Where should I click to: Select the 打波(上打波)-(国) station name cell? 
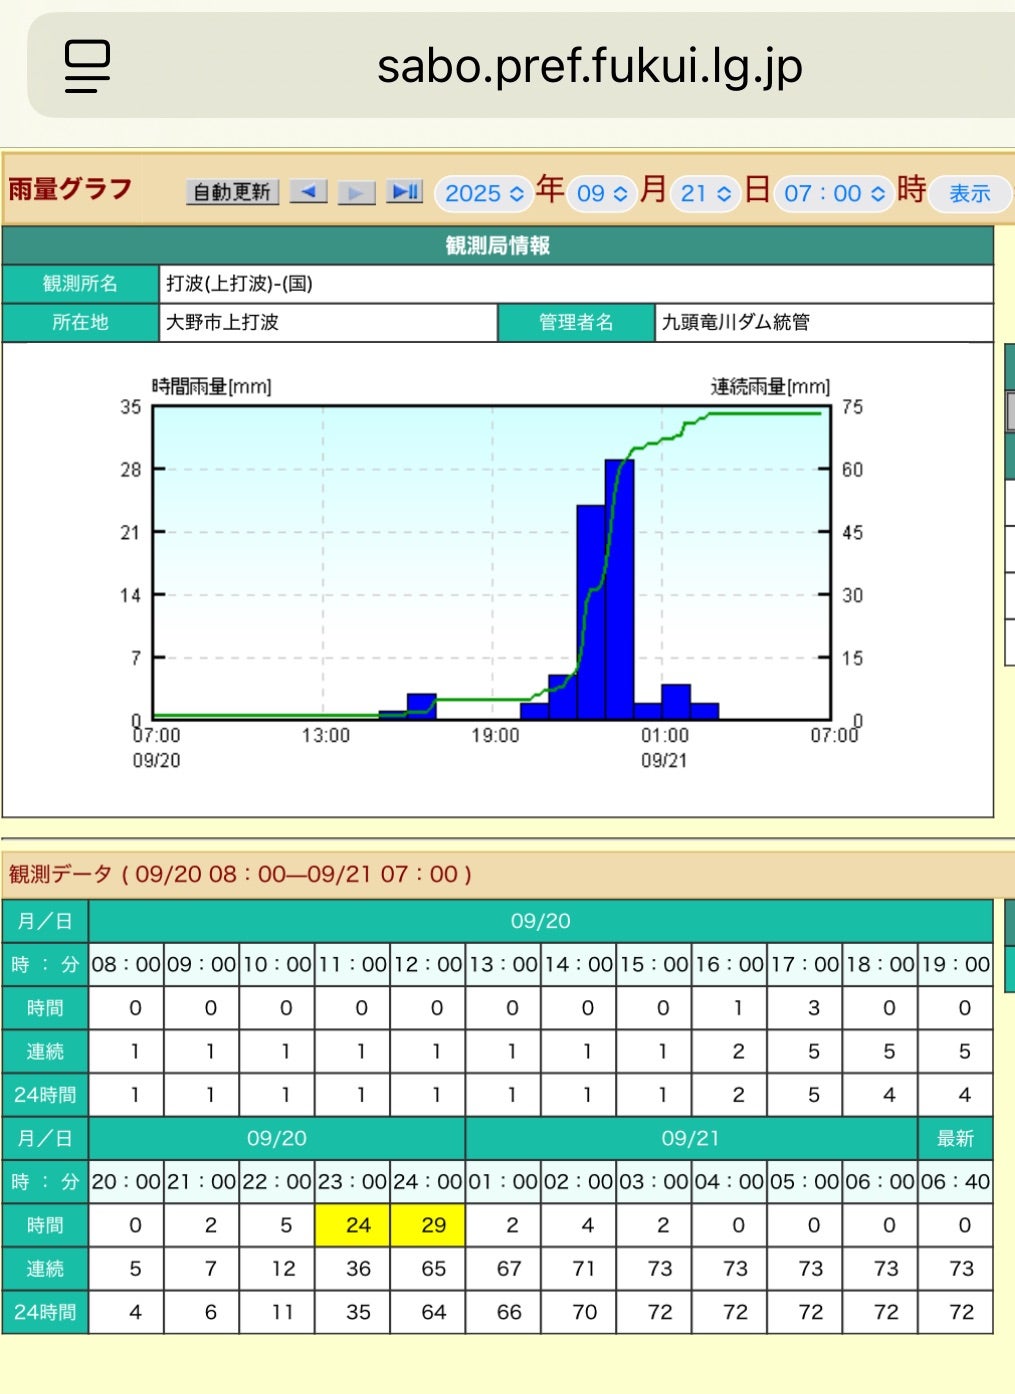coord(575,284)
